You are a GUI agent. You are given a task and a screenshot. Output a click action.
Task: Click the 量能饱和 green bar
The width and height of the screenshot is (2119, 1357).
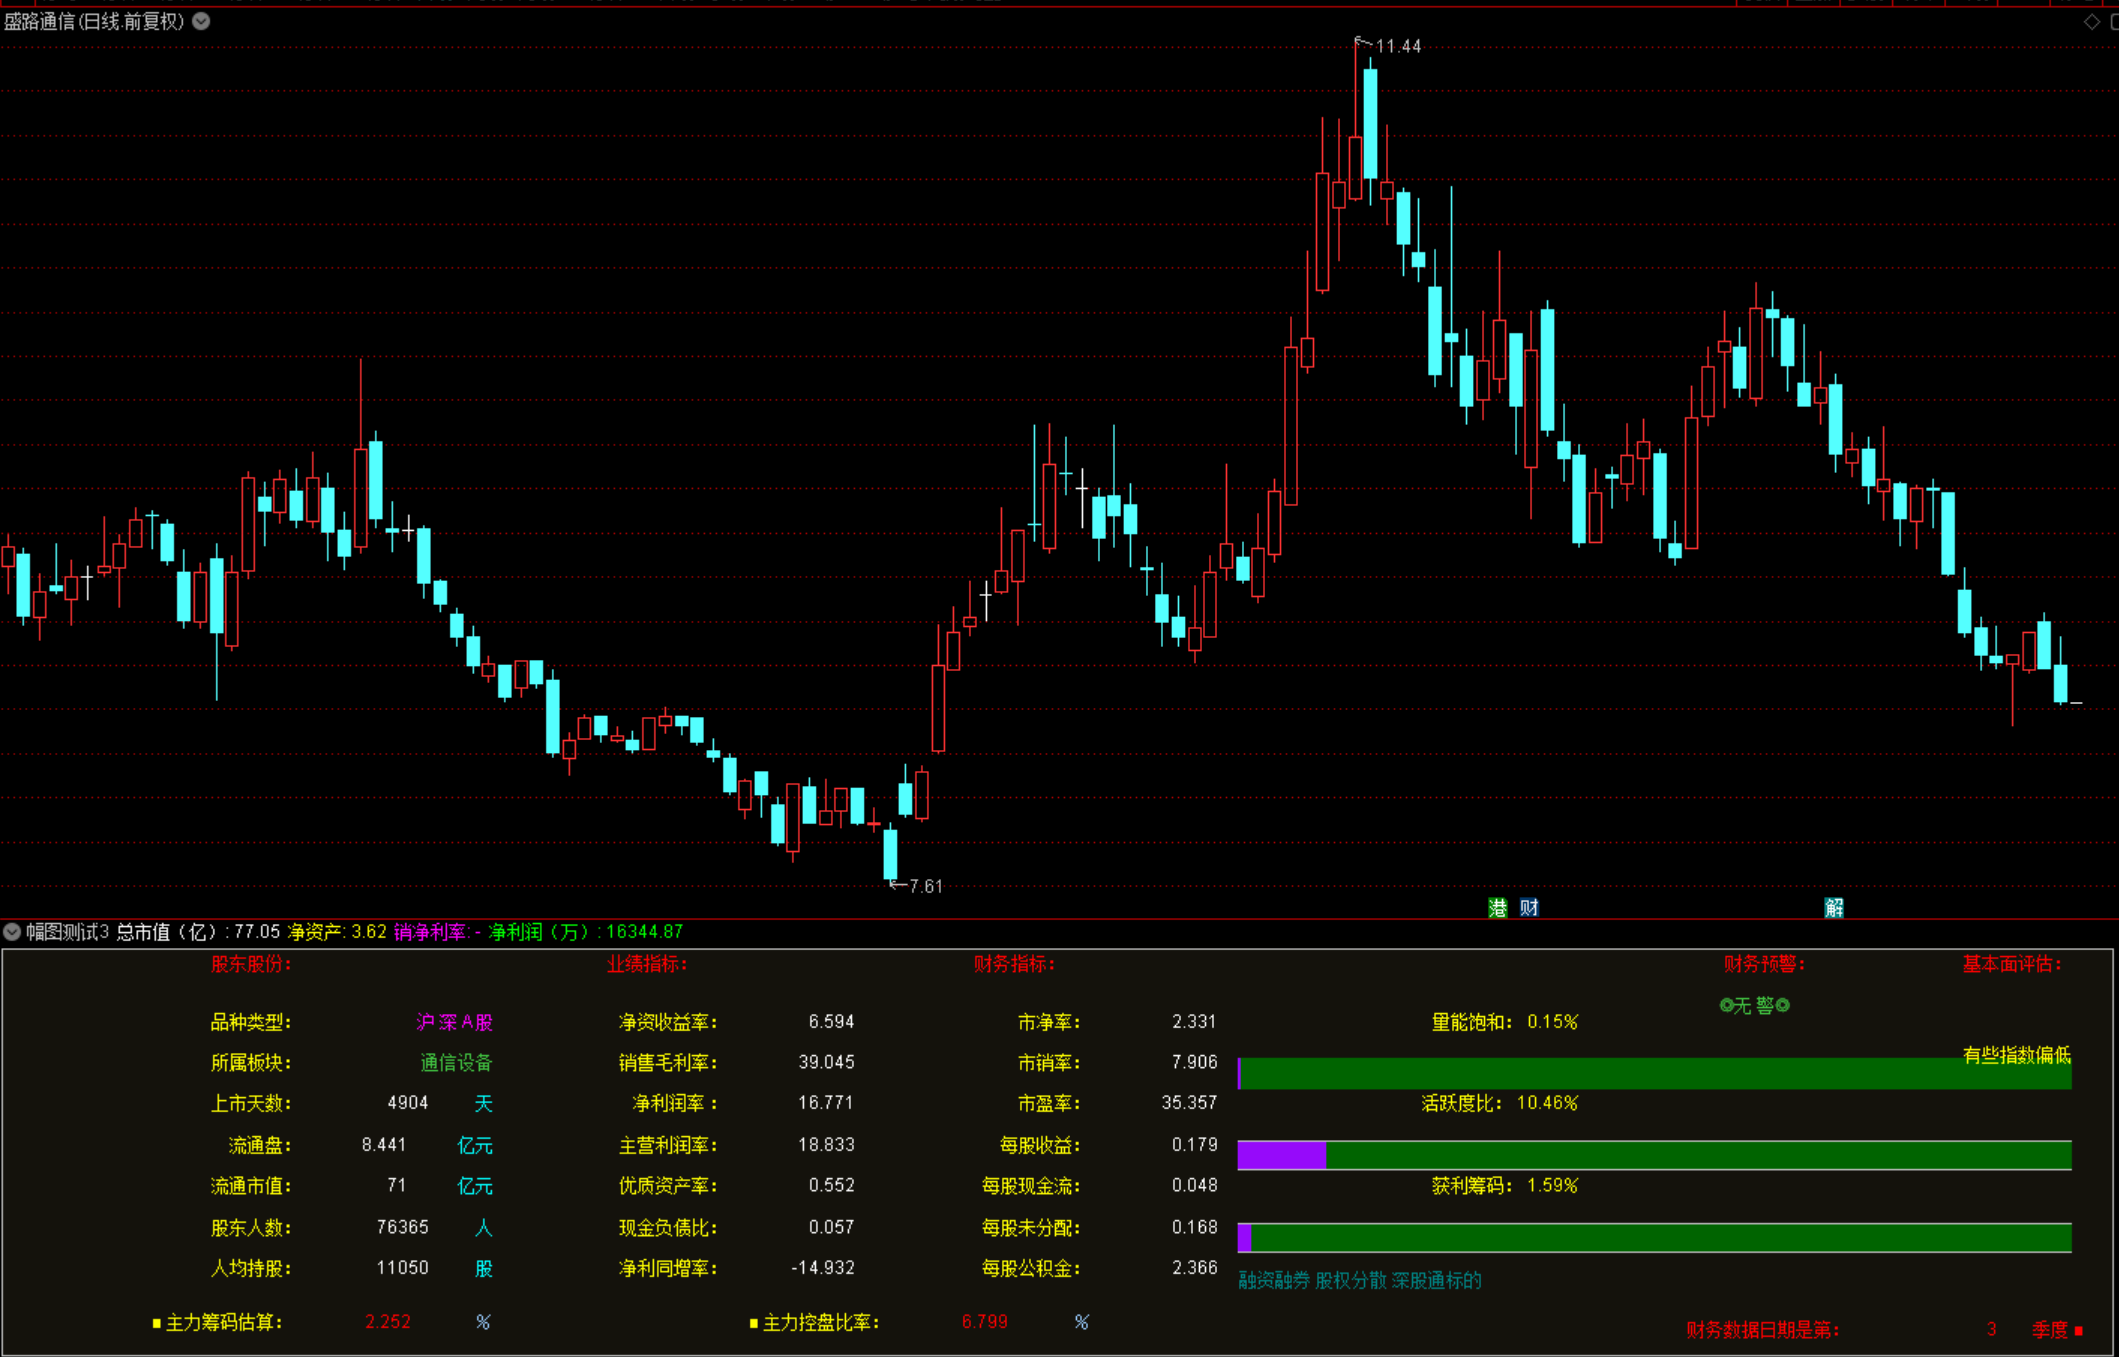pos(1654,1073)
